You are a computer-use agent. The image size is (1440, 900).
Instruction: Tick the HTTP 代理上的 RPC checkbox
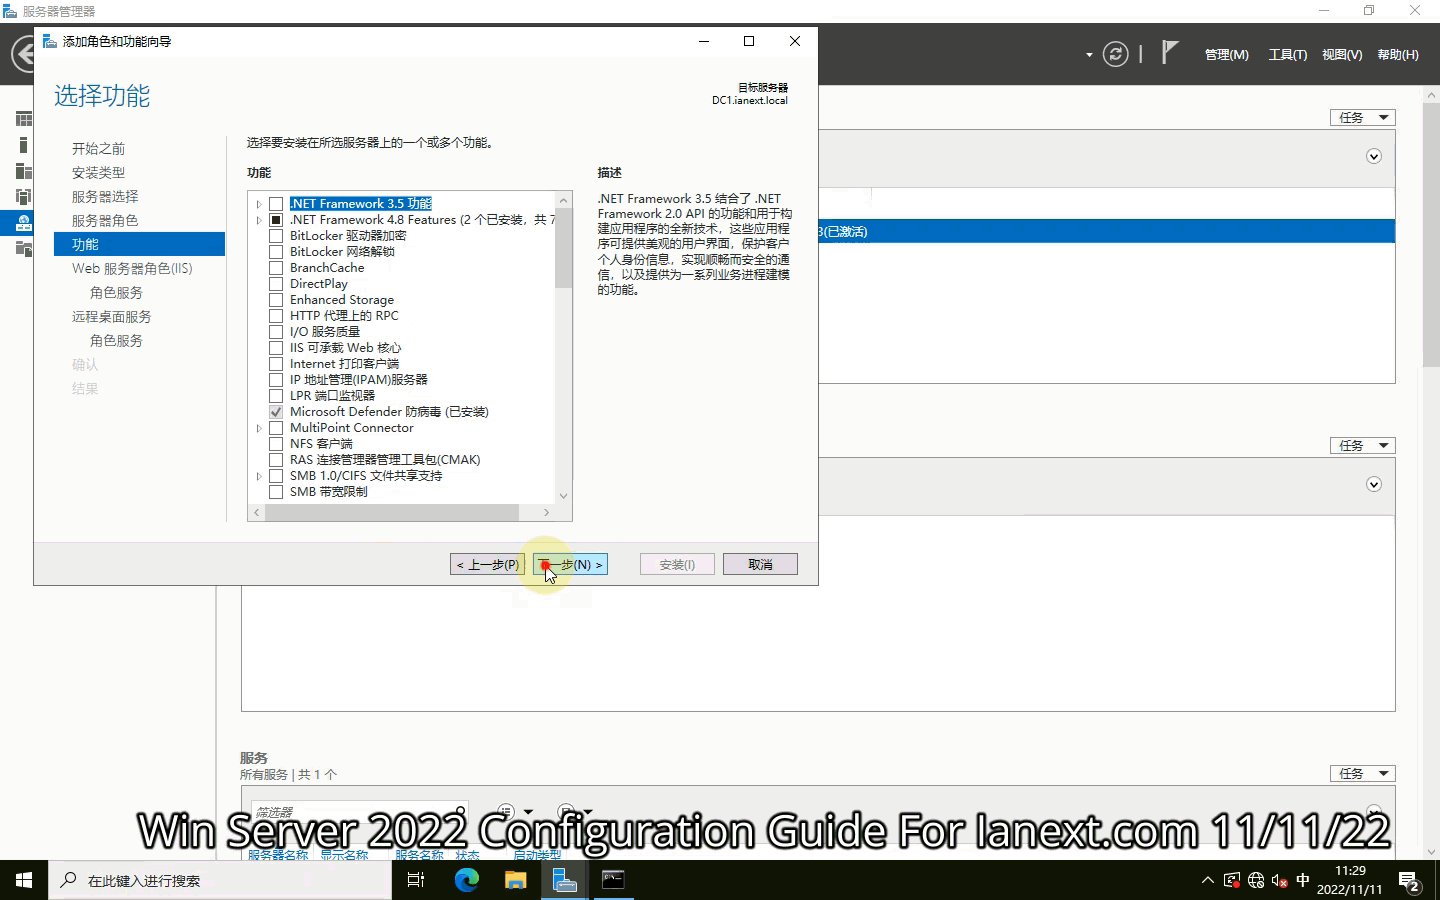click(x=276, y=316)
